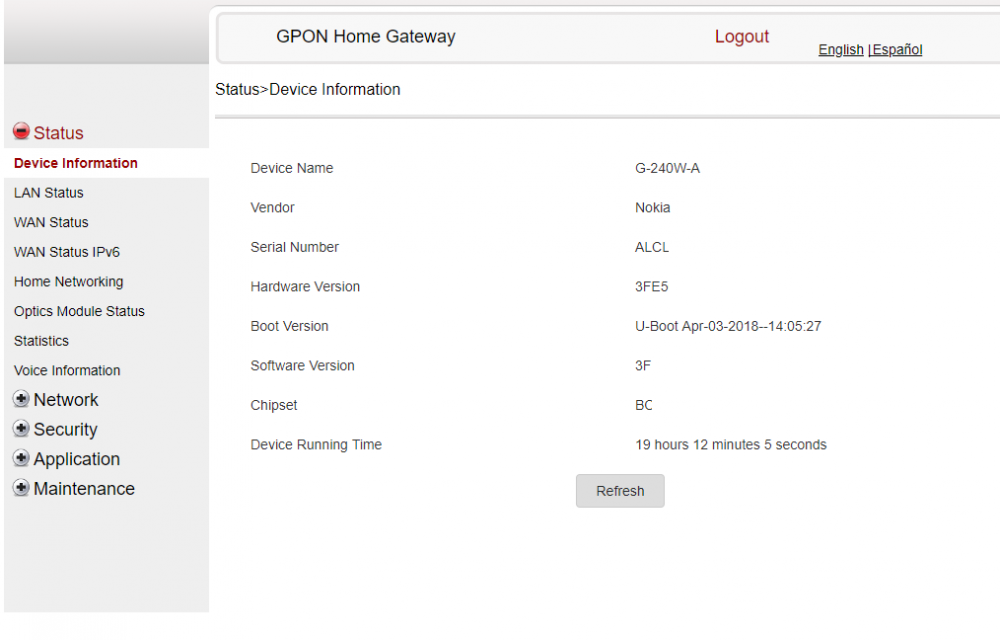Image resolution: width=1000 pixels, height=640 pixels.
Task: View WAN Status IPv6 page
Action: click(x=67, y=252)
